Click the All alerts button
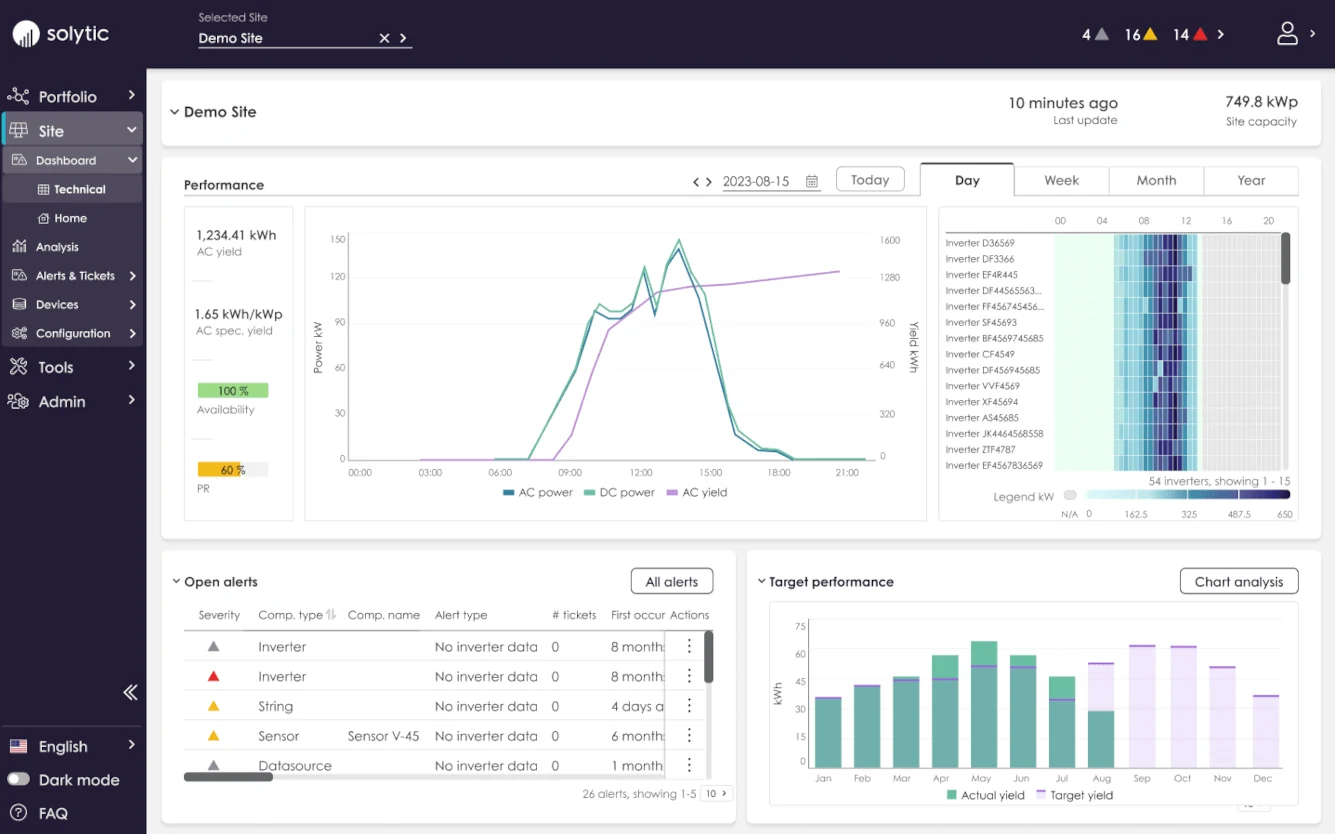 pos(672,581)
